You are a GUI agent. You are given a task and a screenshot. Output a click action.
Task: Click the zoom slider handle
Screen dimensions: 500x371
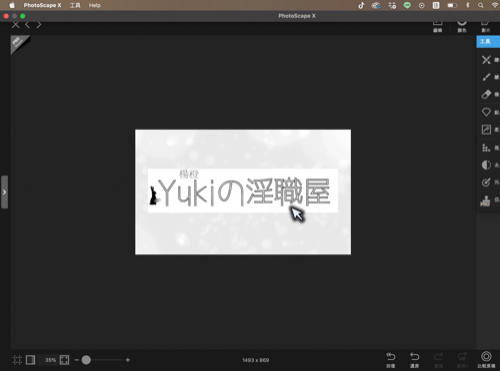pyautogui.click(x=86, y=360)
